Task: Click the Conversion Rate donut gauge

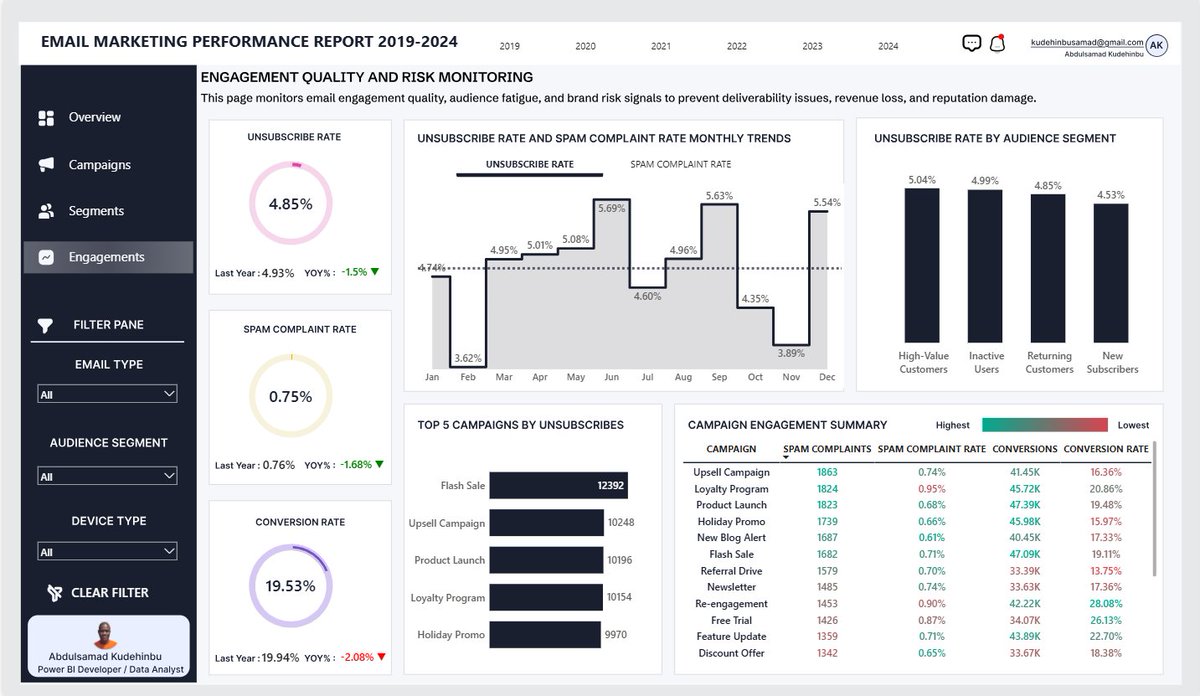Action: (290, 586)
